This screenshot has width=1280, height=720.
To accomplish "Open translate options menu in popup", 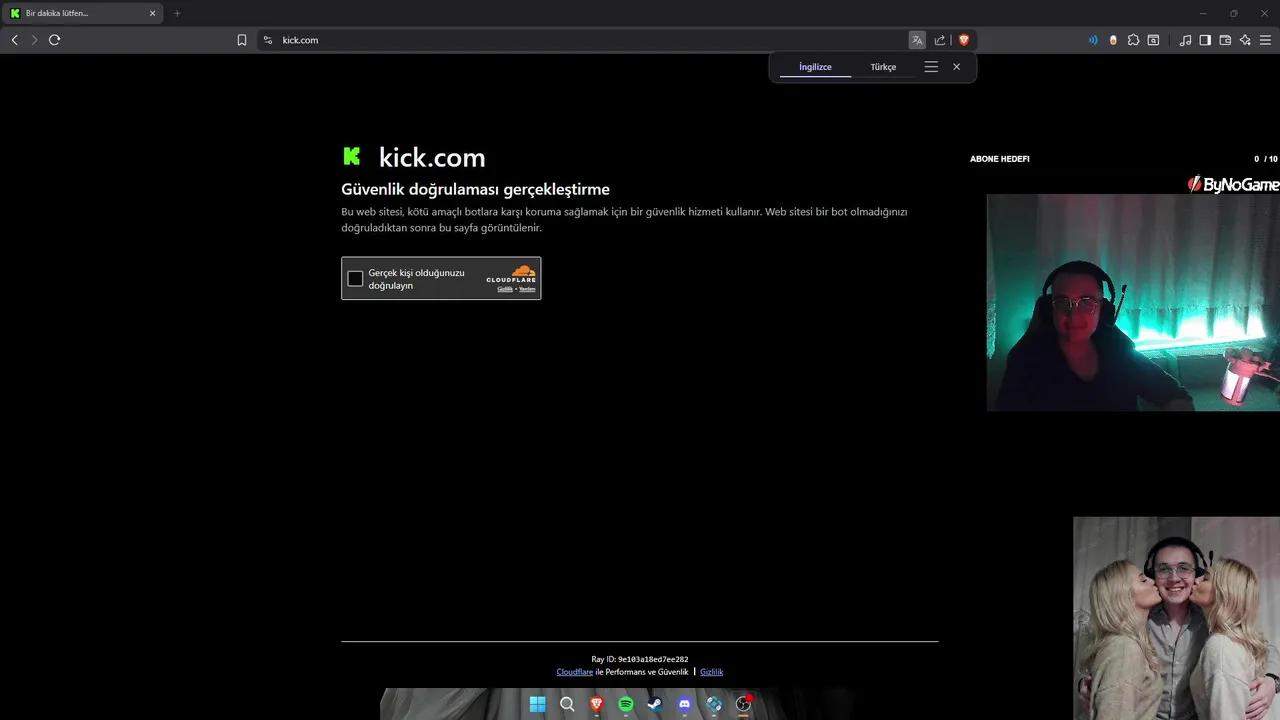I will (931, 67).
